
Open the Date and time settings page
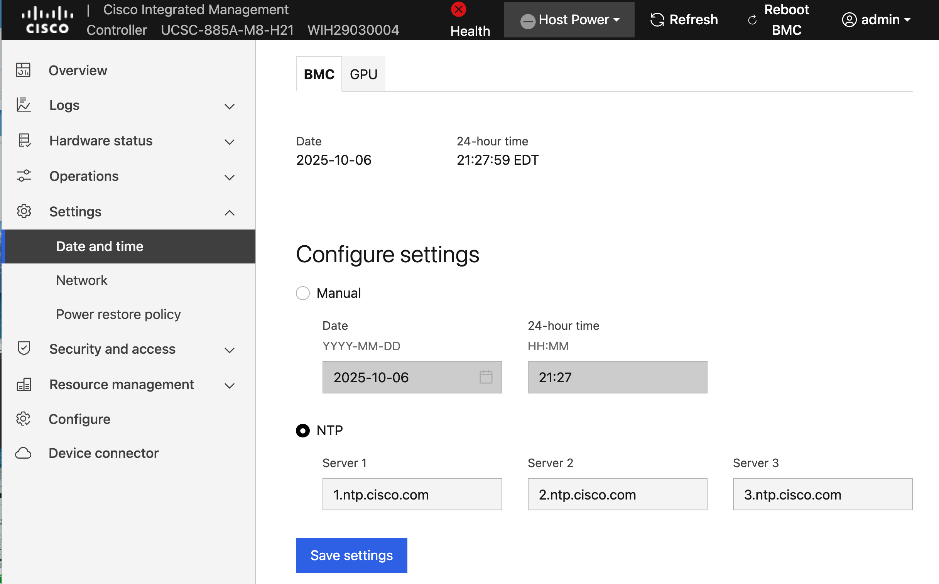100,246
